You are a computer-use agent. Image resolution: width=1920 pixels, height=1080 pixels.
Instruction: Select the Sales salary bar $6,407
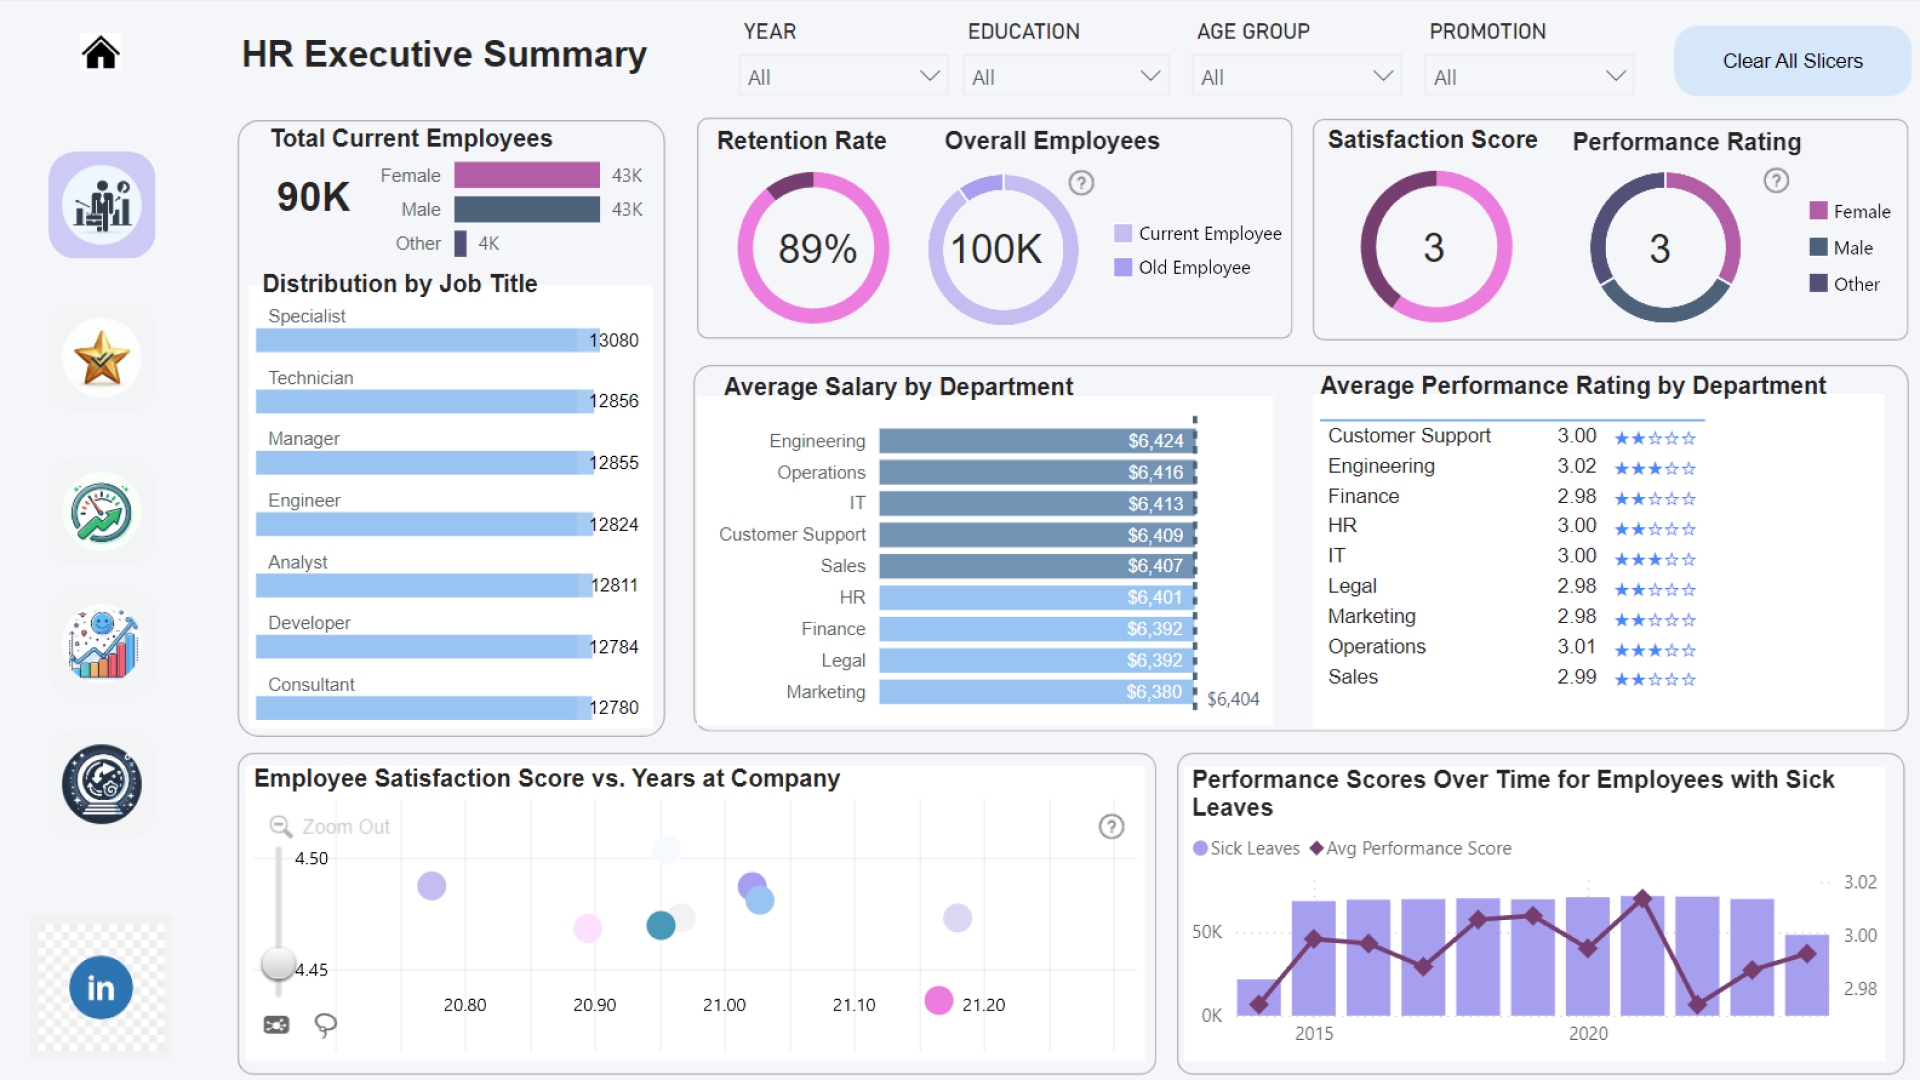click(x=1038, y=566)
